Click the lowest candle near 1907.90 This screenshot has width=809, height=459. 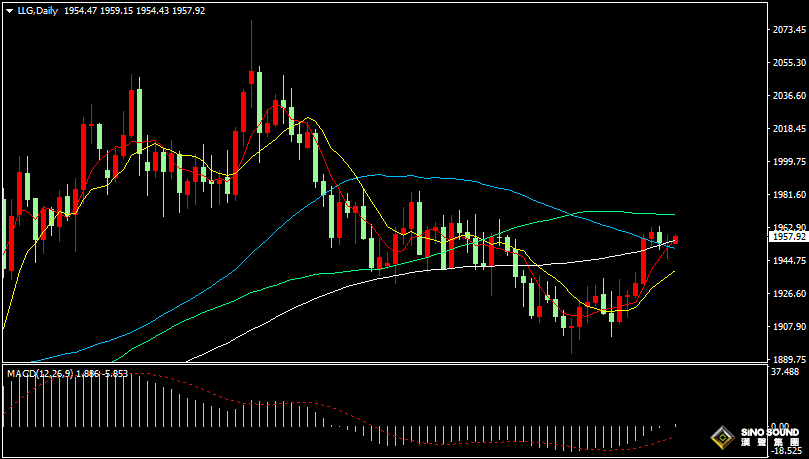[573, 325]
